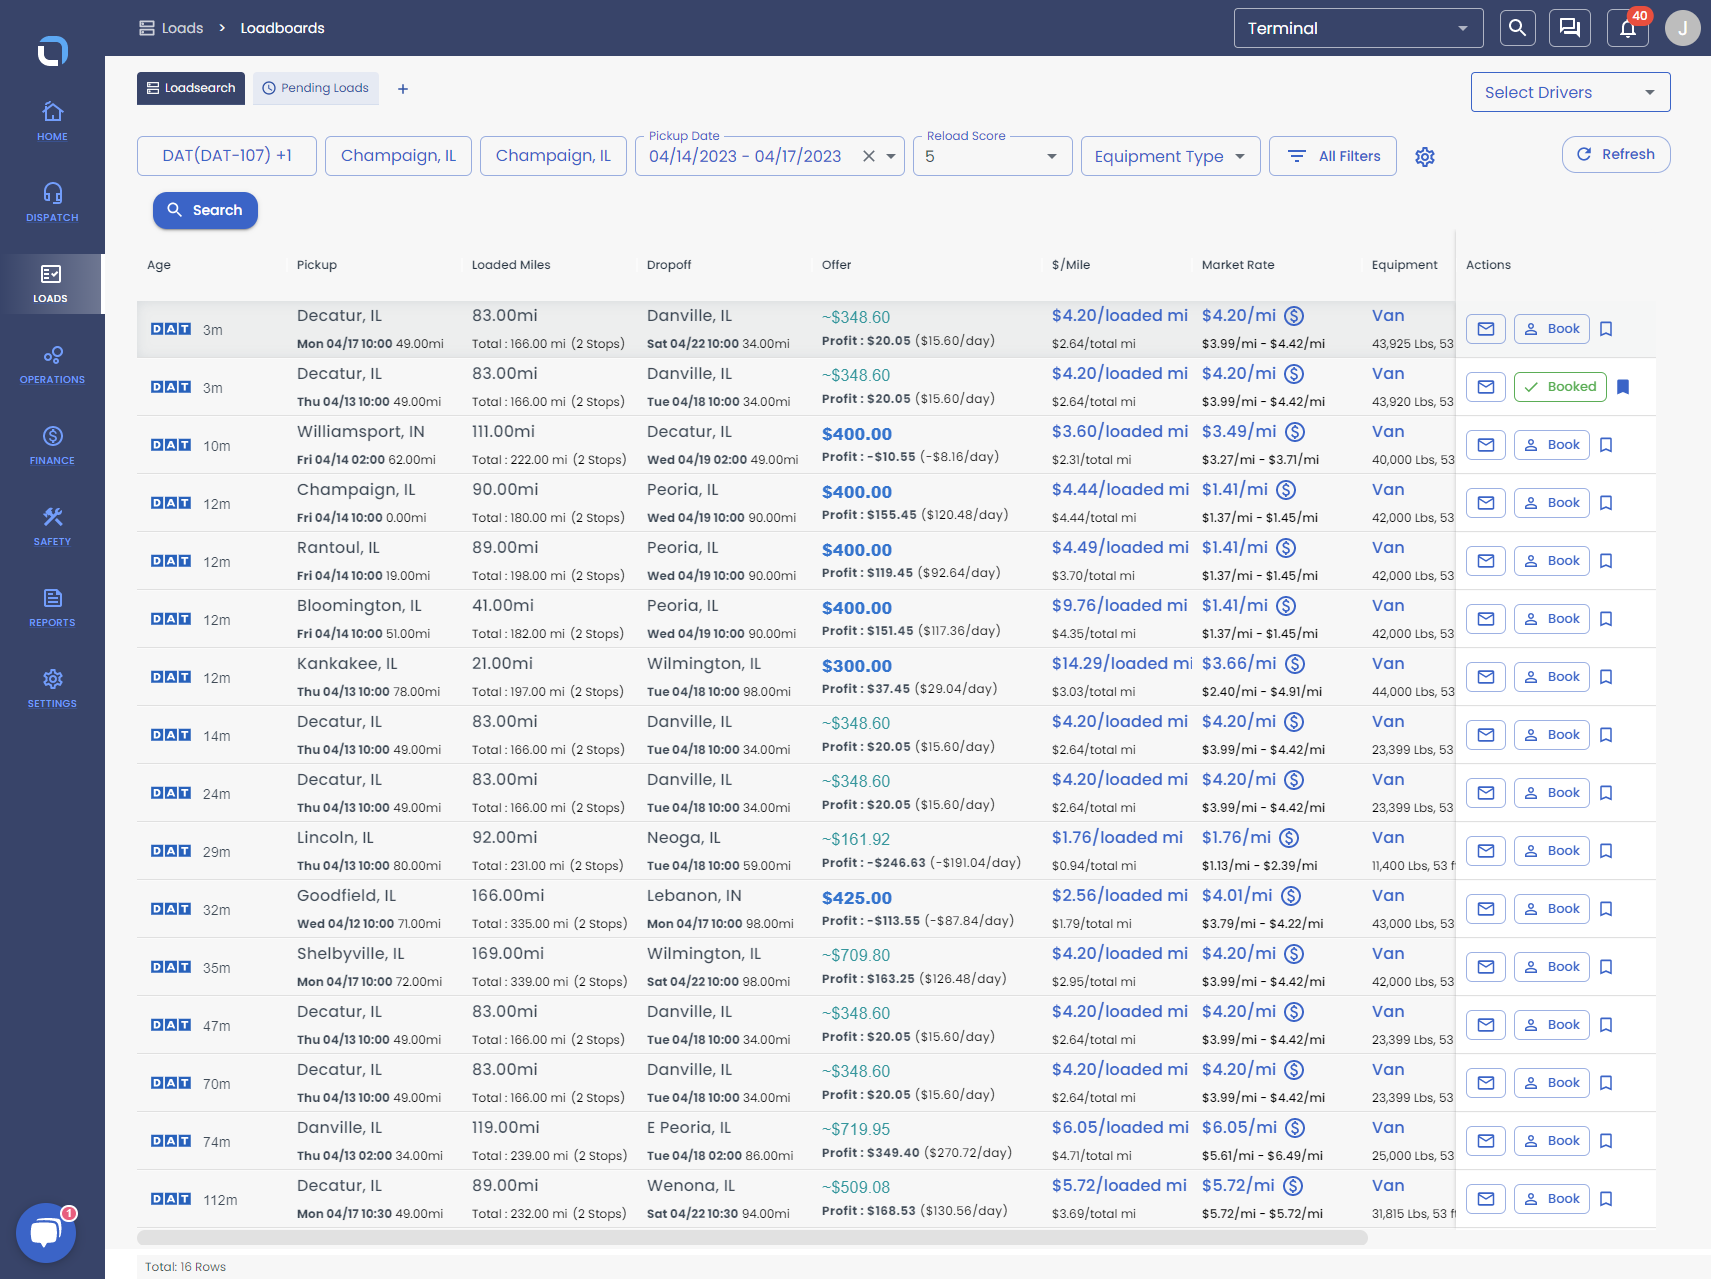1711x1279 pixels.
Task: Switch to the Pending Loads tab
Action: [316, 88]
